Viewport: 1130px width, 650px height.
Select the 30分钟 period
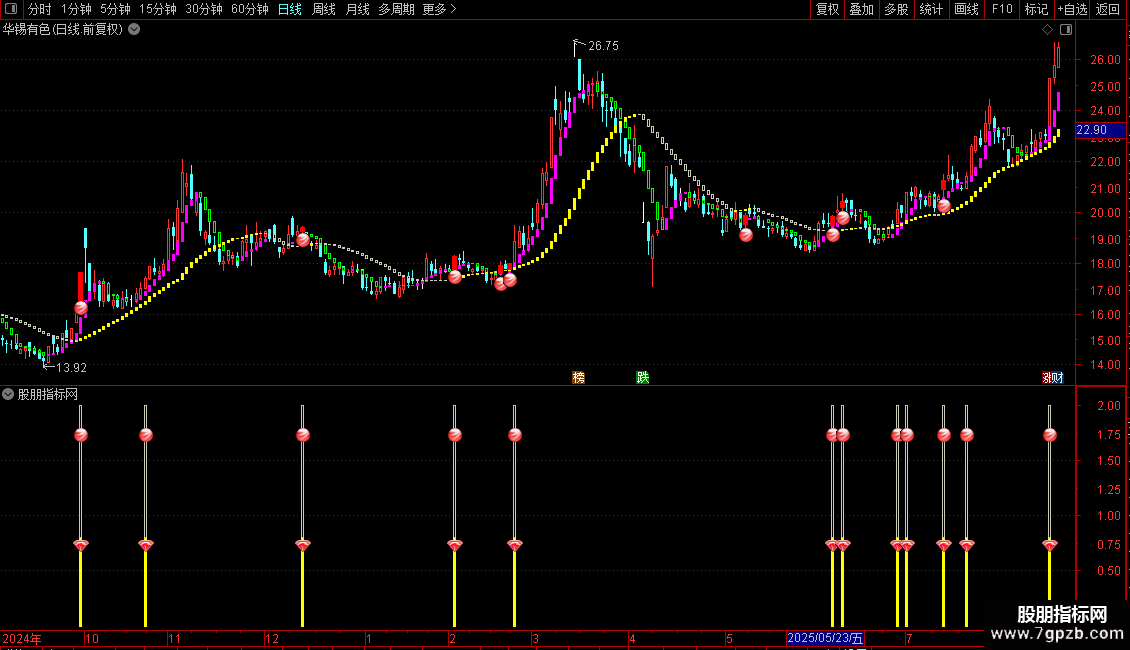click(203, 9)
